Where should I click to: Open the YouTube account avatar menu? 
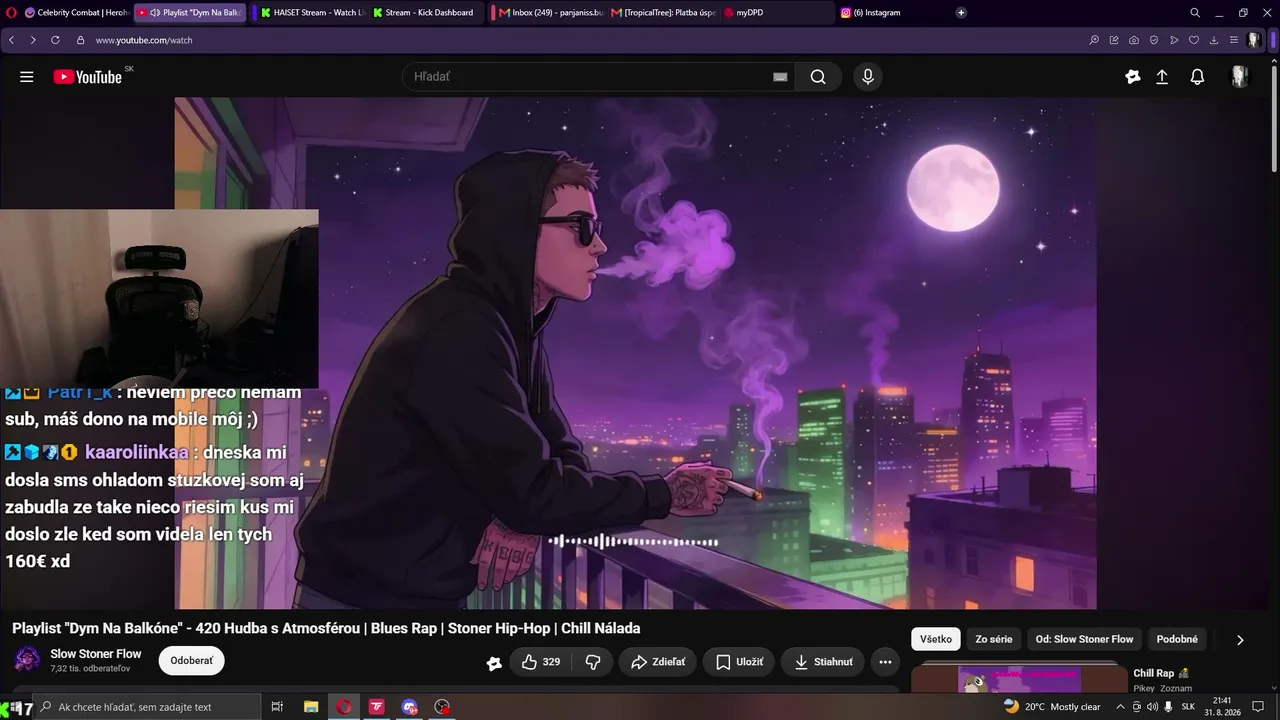tap(1240, 77)
